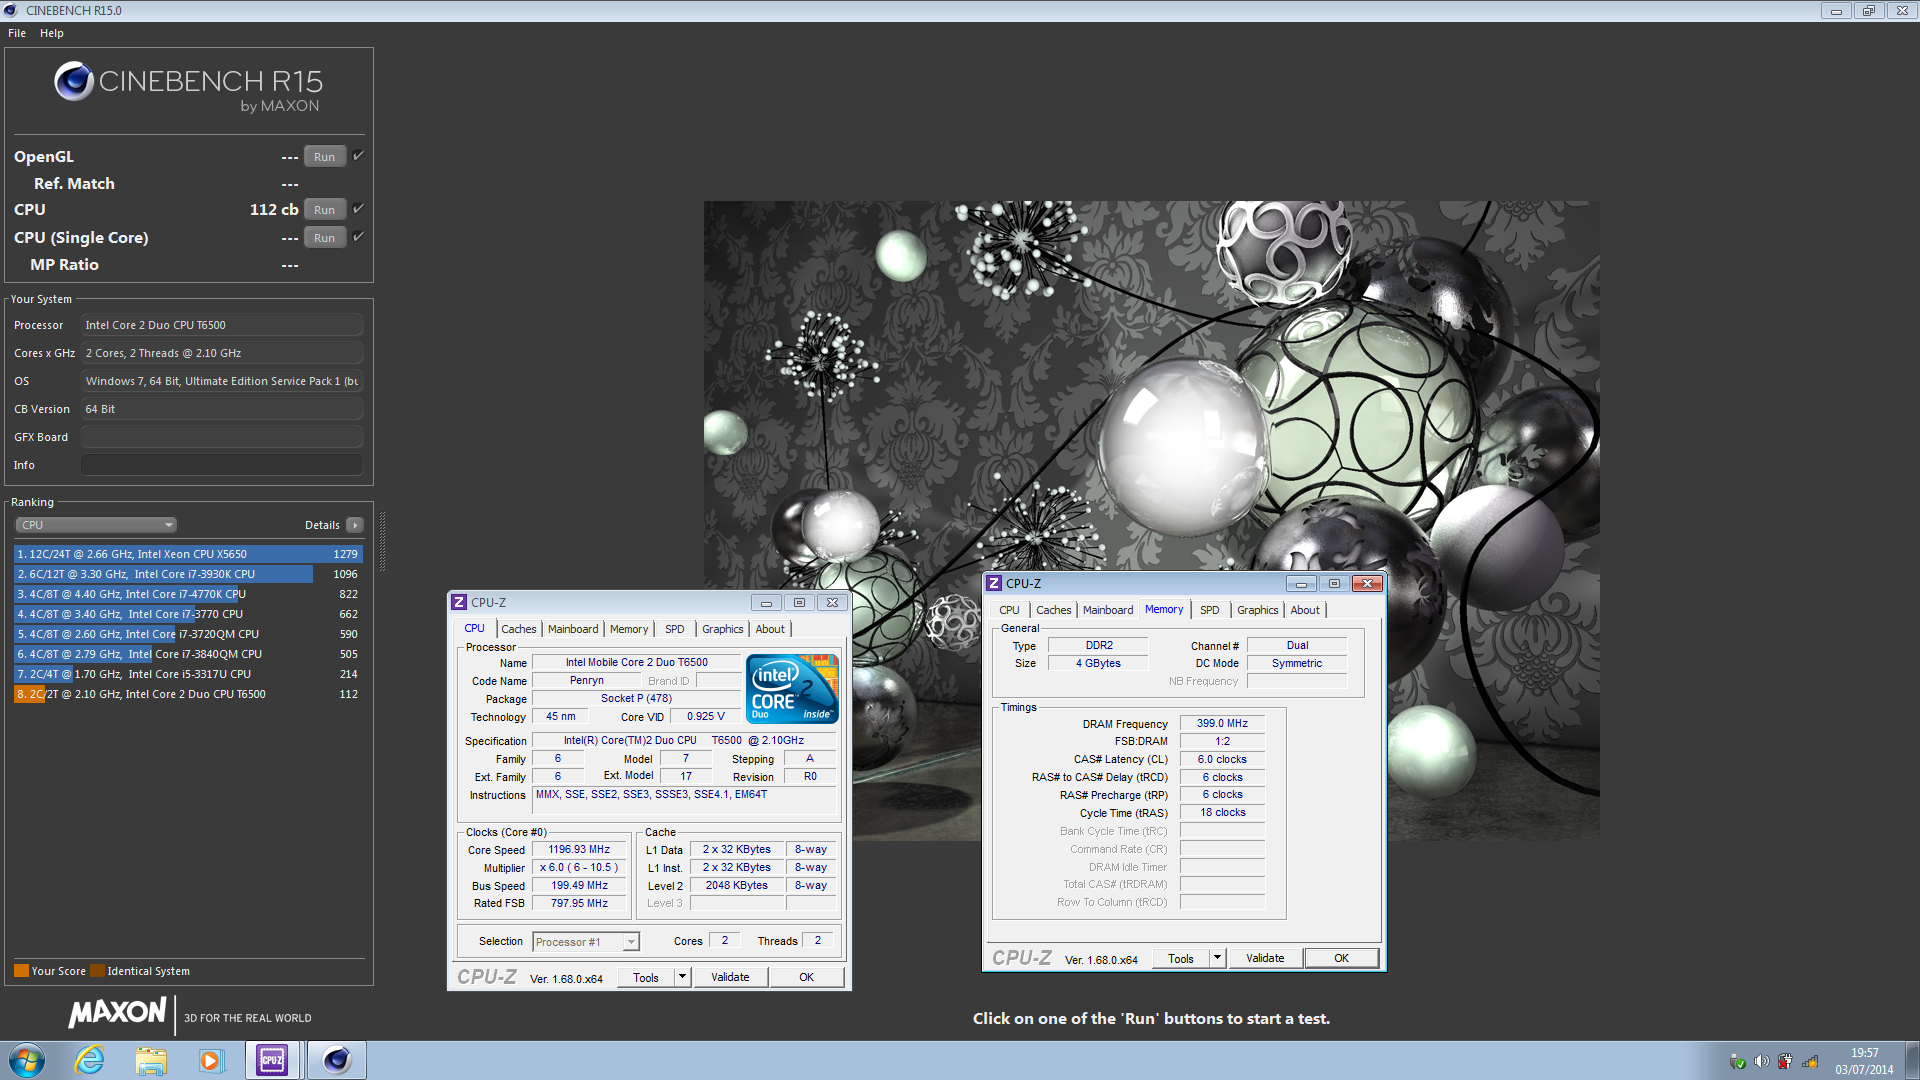The width and height of the screenshot is (1920, 1080).
Task: Click the Cinebench title bar app icon
Action: click(x=11, y=10)
